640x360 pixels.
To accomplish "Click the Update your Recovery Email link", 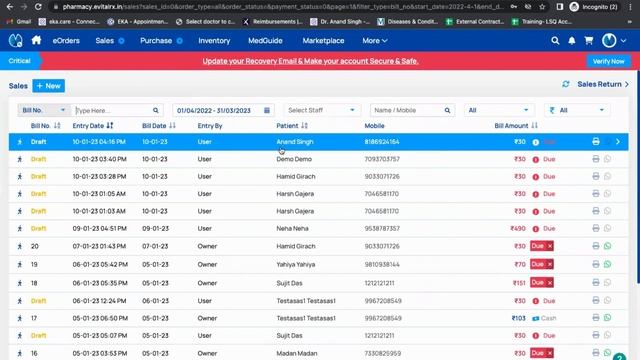I will (x=310, y=61).
